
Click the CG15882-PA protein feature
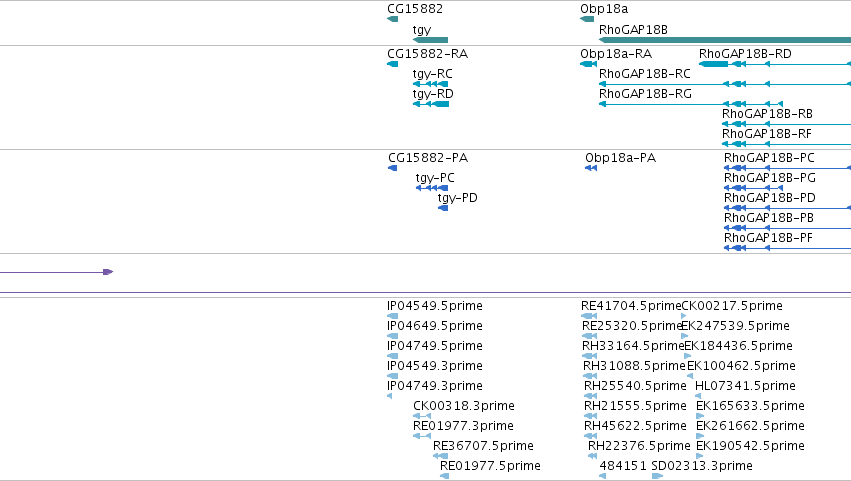[392, 168]
